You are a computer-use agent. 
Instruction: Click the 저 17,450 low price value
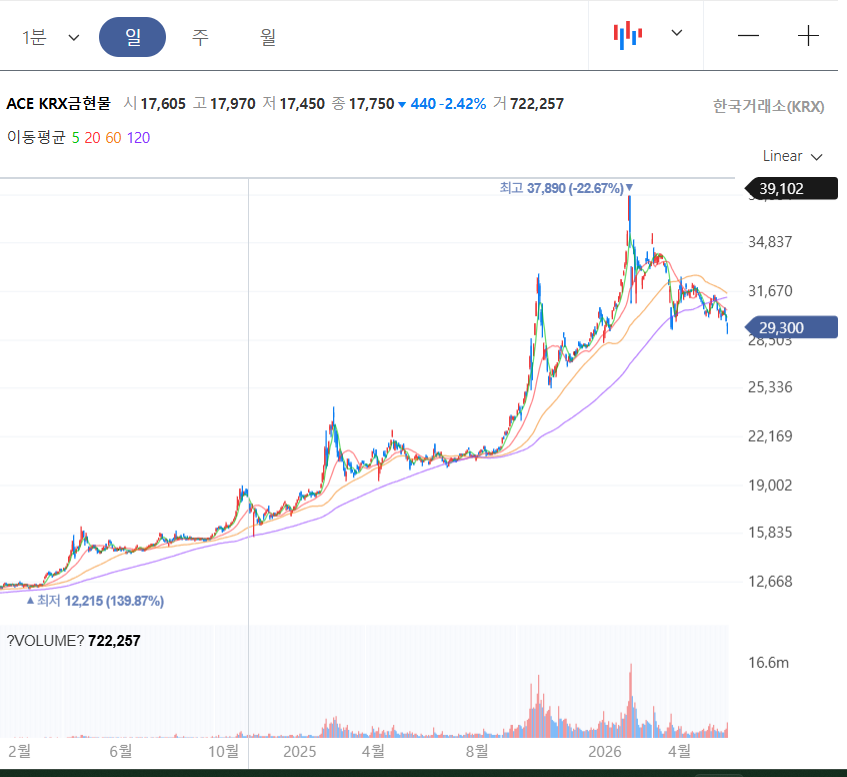[294, 104]
